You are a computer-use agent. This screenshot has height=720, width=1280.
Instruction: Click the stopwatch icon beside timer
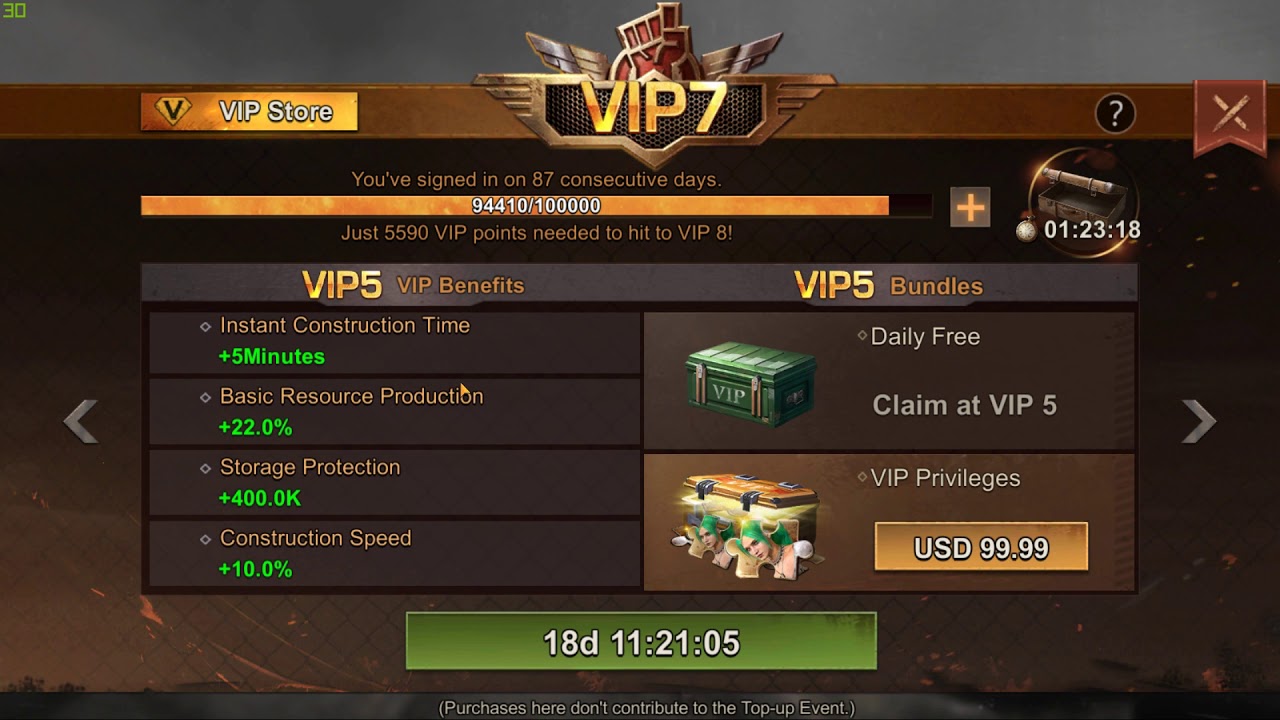click(1027, 230)
